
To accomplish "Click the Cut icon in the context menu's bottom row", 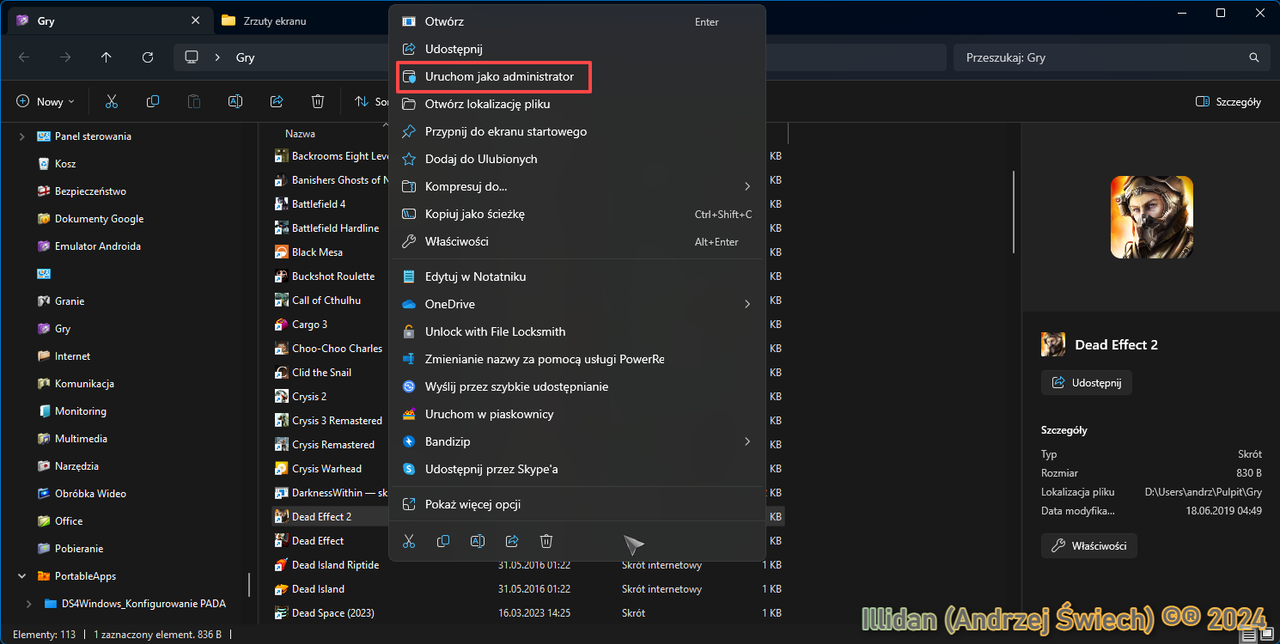I will pyautogui.click(x=409, y=541).
